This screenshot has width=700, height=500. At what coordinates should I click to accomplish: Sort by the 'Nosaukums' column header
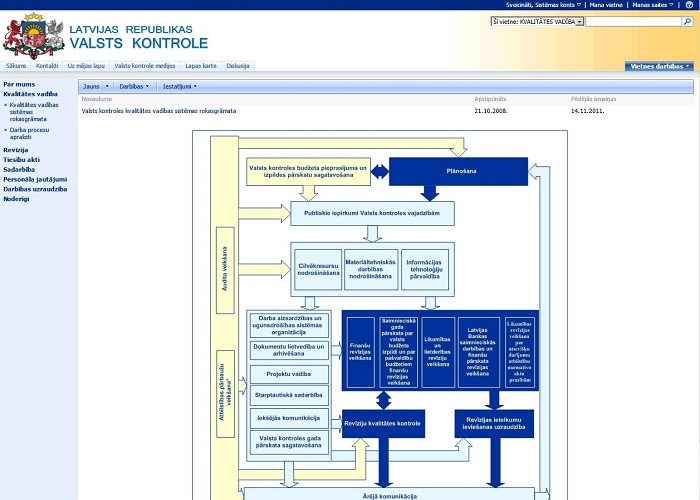(97, 99)
